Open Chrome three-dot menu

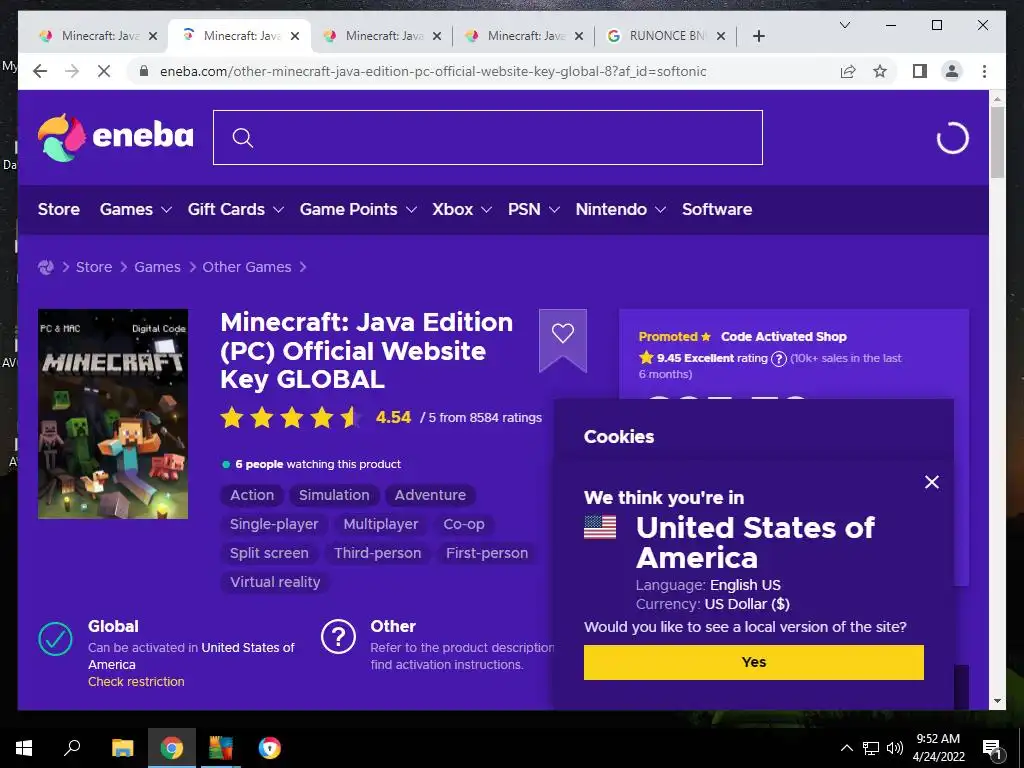pos(984,71)
